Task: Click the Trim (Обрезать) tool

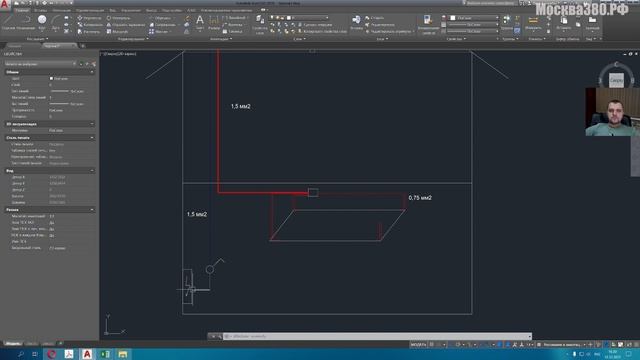Action: click(160, 18)
